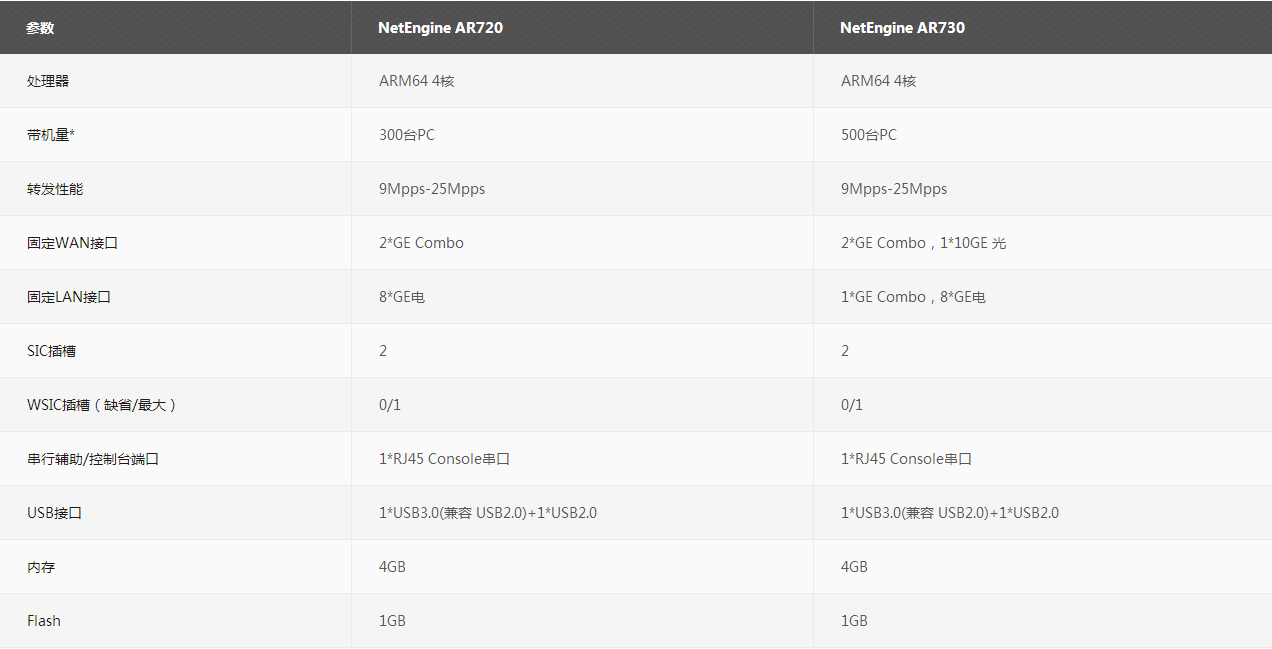Click the 处理器 row label
This screenshot has width=1272, height=649.
[x=48, y=81]
